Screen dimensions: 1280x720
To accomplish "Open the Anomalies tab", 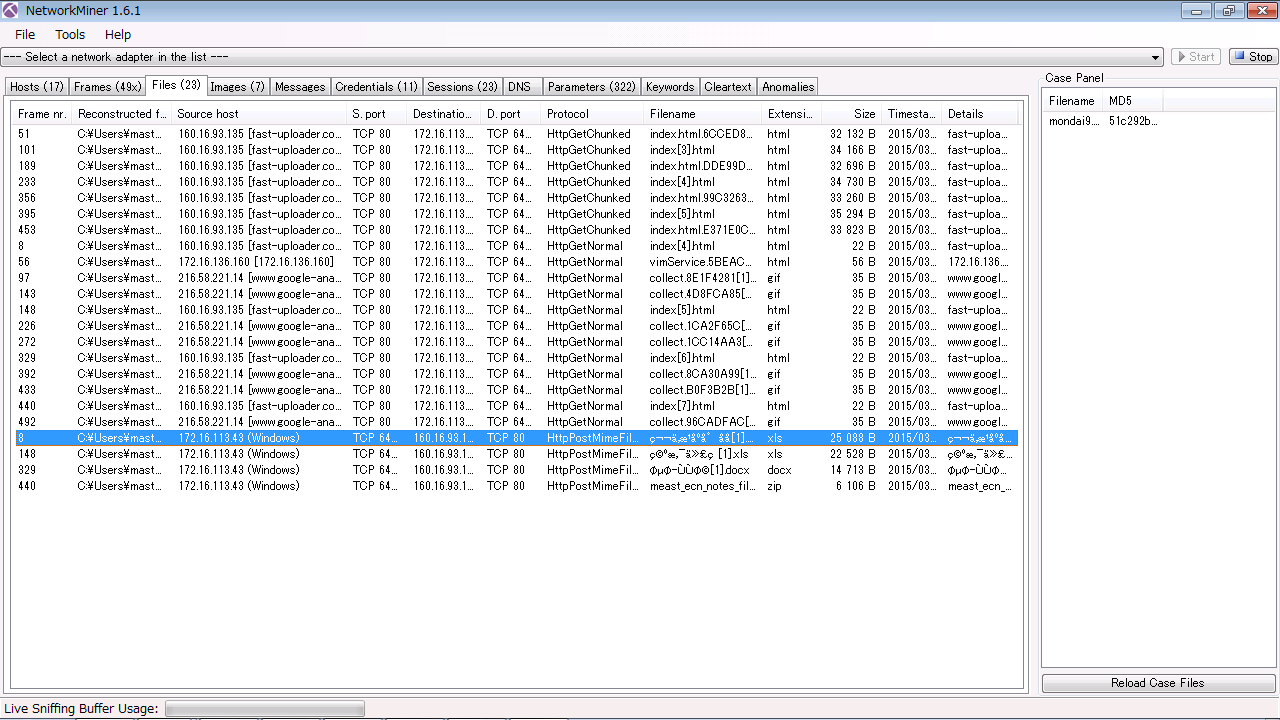I will tap(788, 87).
